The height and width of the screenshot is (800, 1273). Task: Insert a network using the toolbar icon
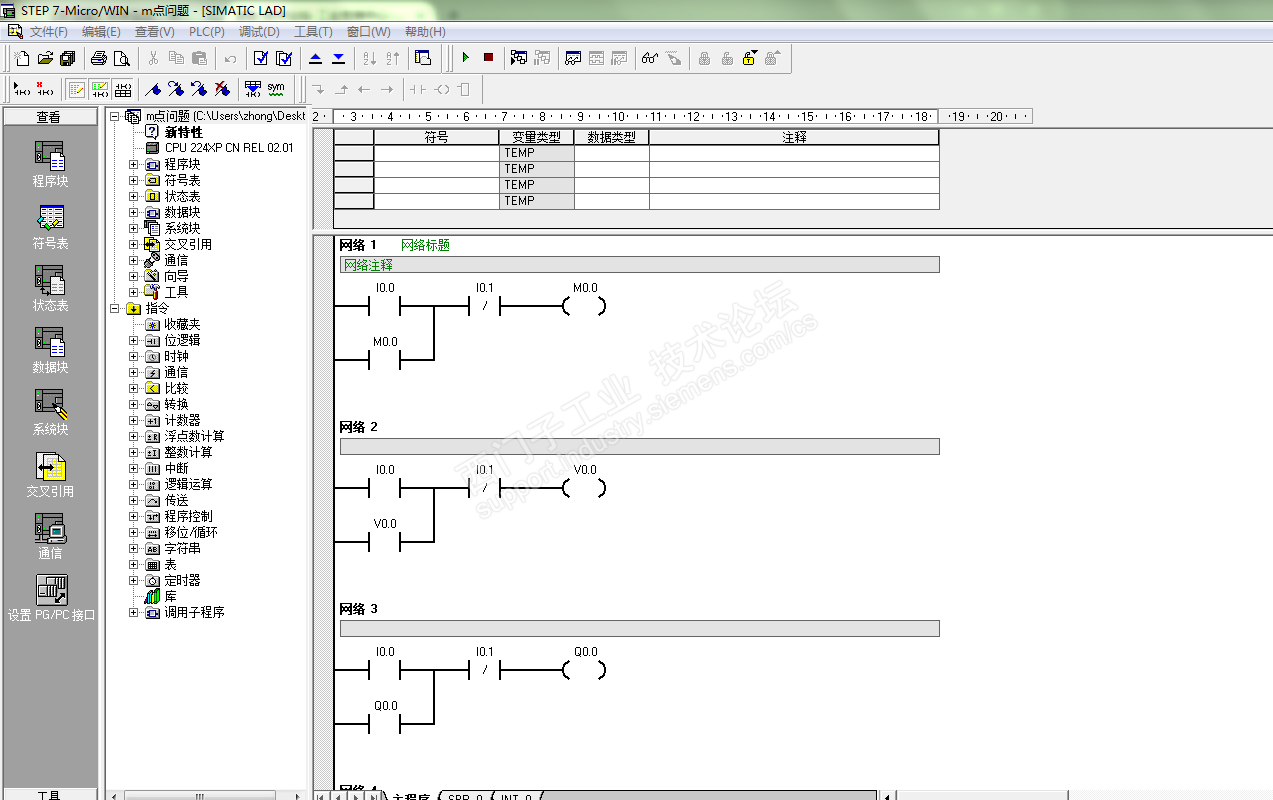(21, 89)
